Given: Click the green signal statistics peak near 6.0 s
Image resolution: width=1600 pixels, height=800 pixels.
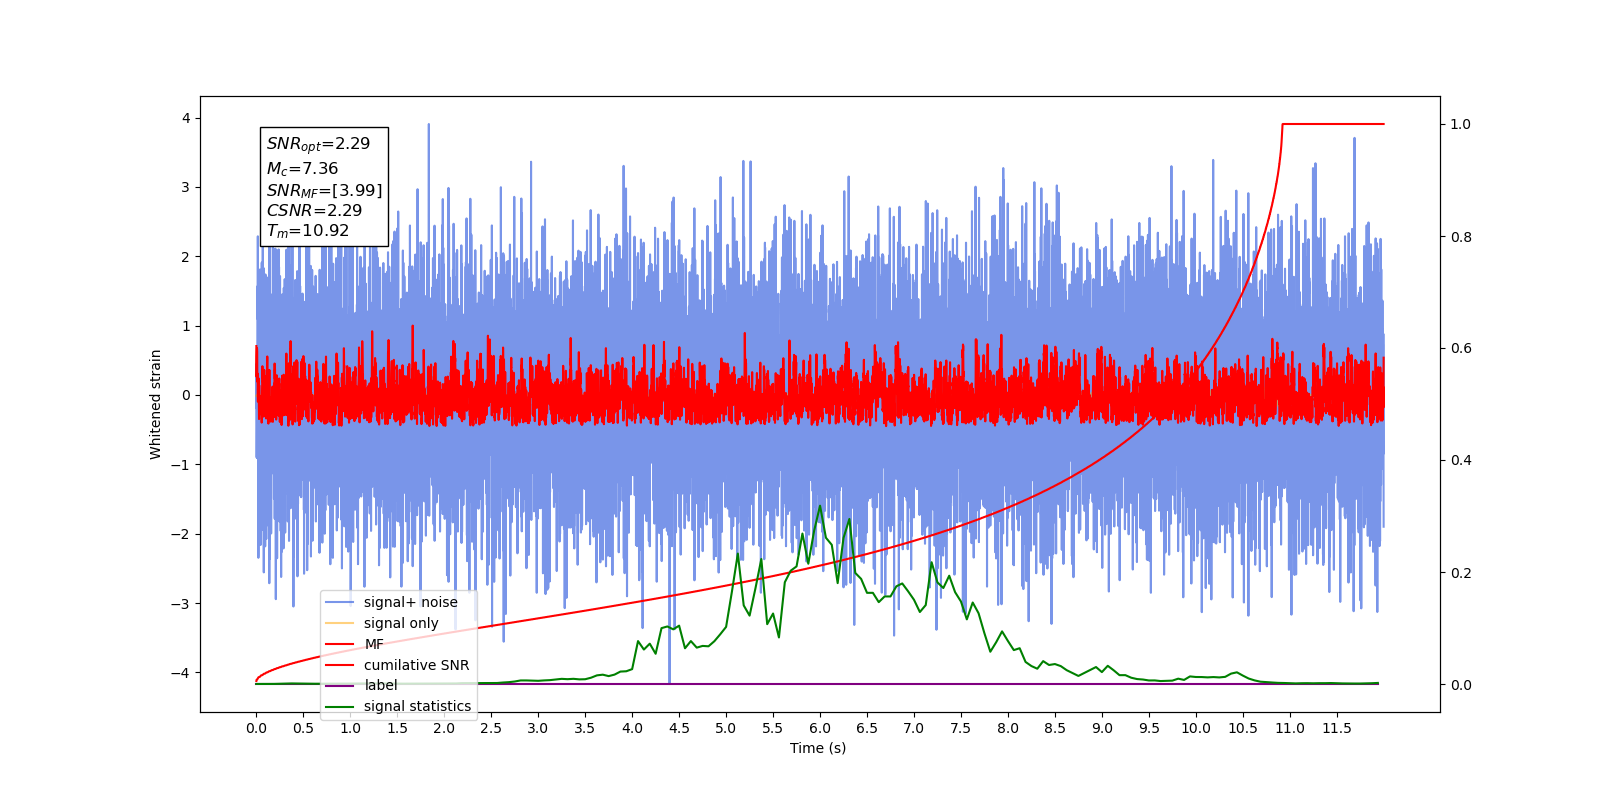Looking at the screenshot, I should (x=820, y=507).
